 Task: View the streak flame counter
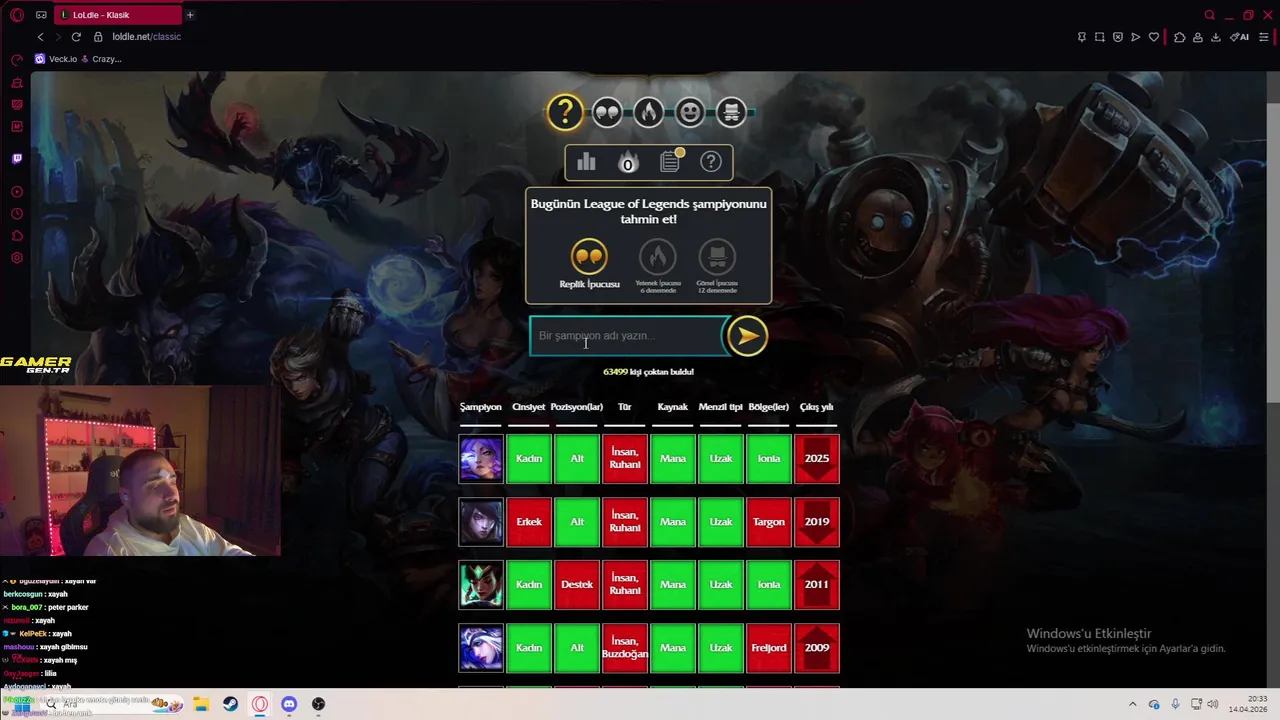[x=628, y=162]
